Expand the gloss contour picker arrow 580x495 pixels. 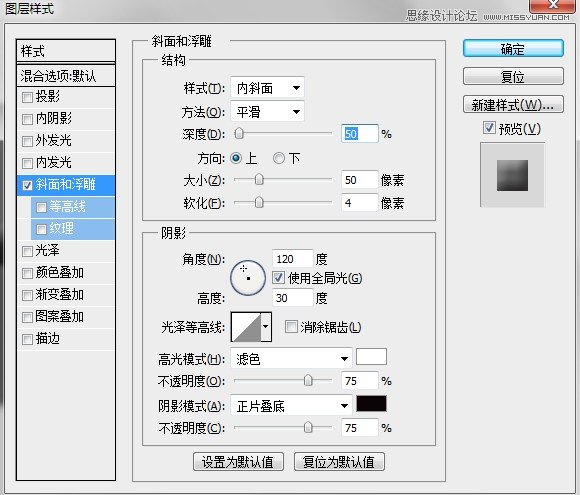click(266, 327)
